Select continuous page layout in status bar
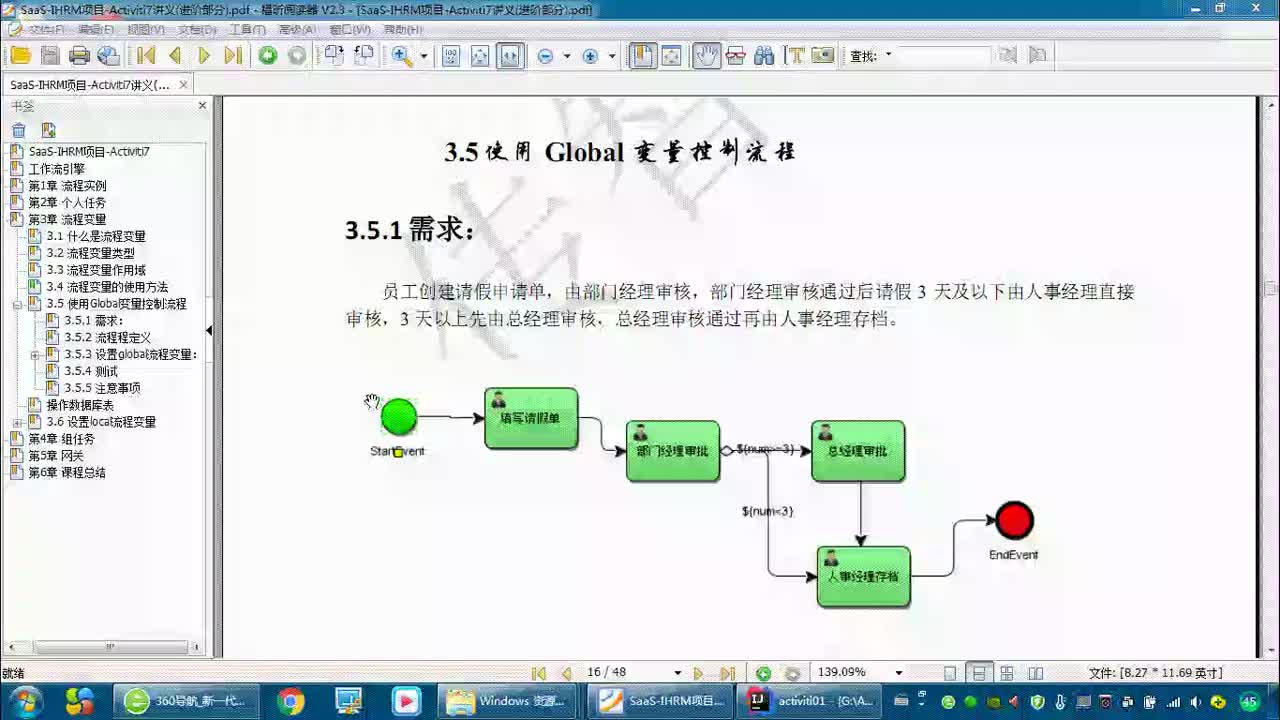 click(979, 673)
